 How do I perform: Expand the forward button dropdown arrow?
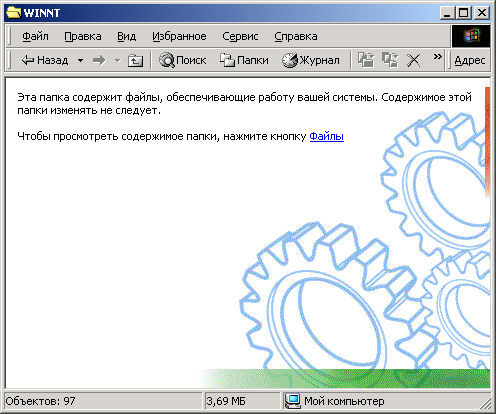pos(117,60)
